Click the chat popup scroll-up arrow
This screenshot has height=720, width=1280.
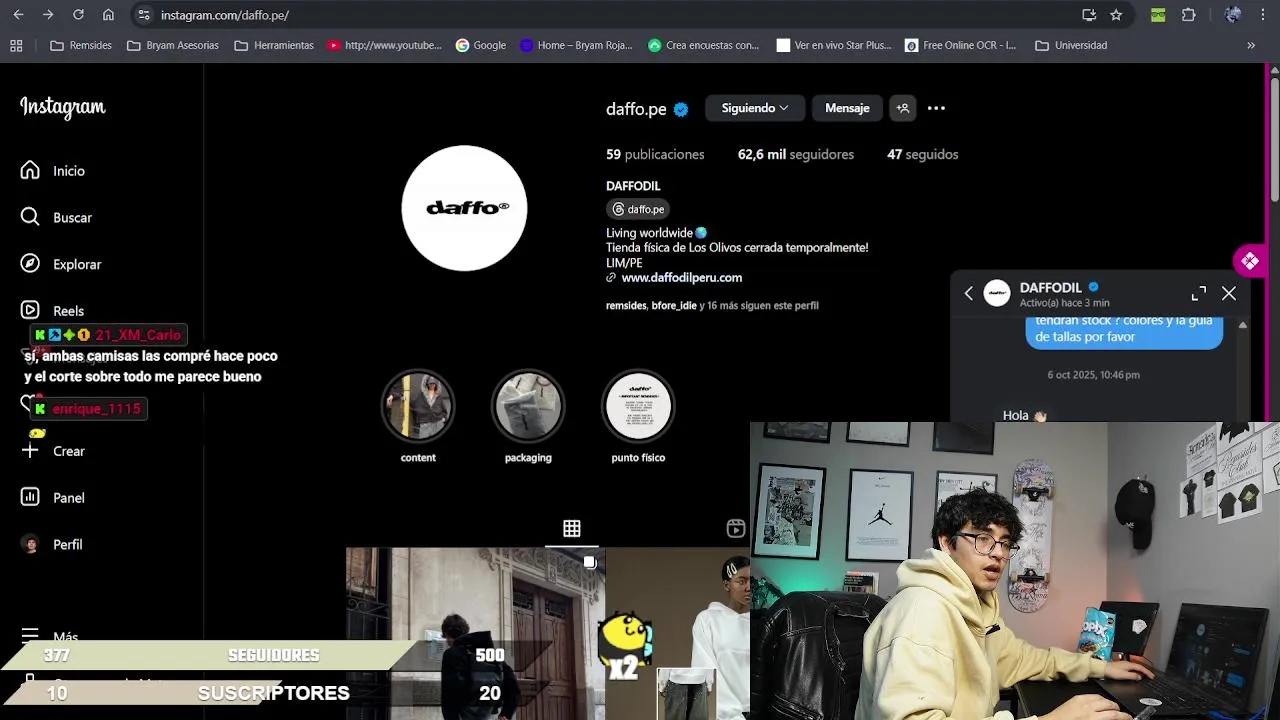1243,326
